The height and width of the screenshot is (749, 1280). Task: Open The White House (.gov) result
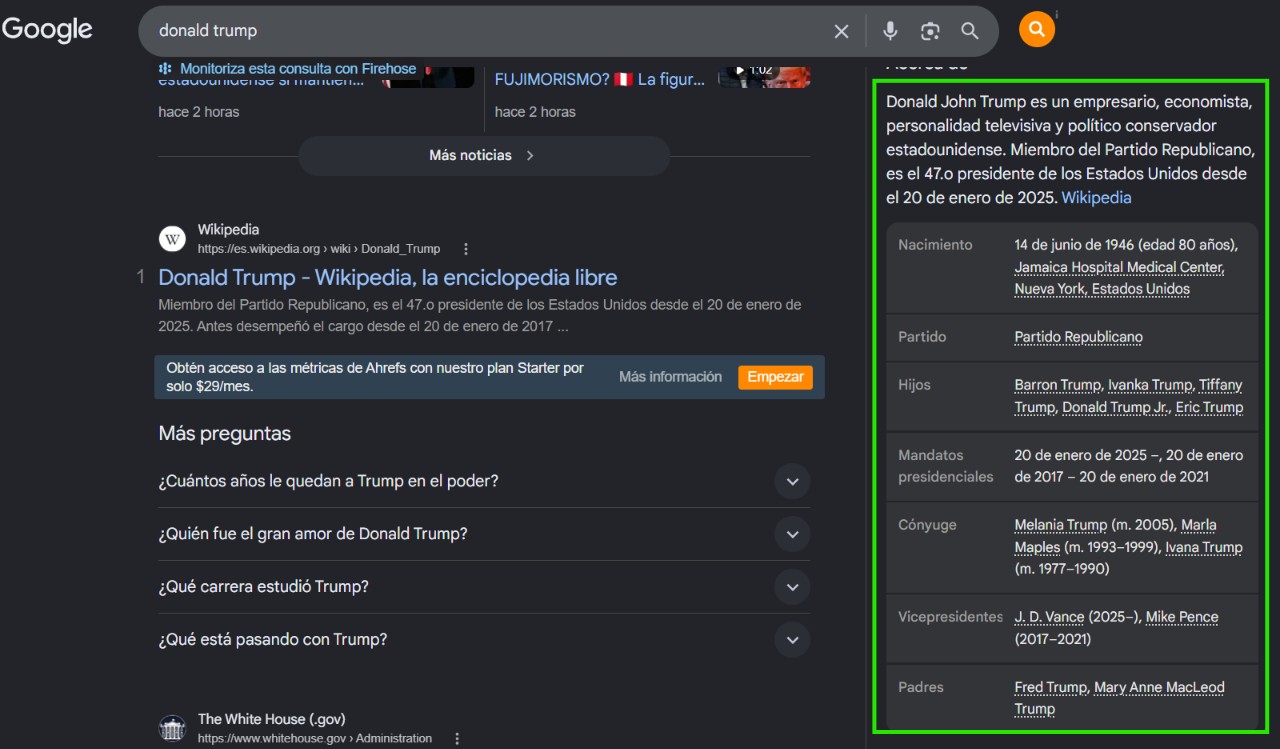[272, 719]
